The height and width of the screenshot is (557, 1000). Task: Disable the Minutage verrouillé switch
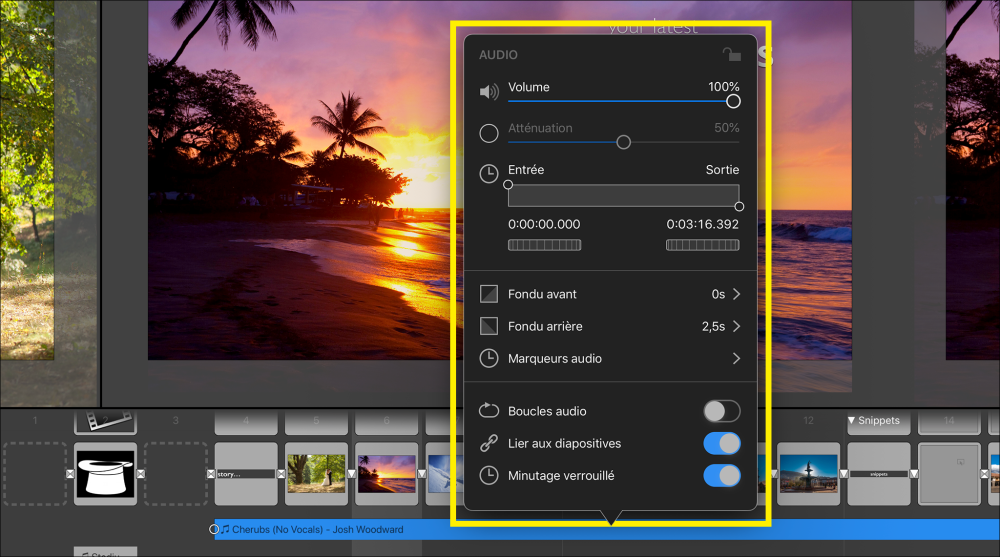[722, 475]
